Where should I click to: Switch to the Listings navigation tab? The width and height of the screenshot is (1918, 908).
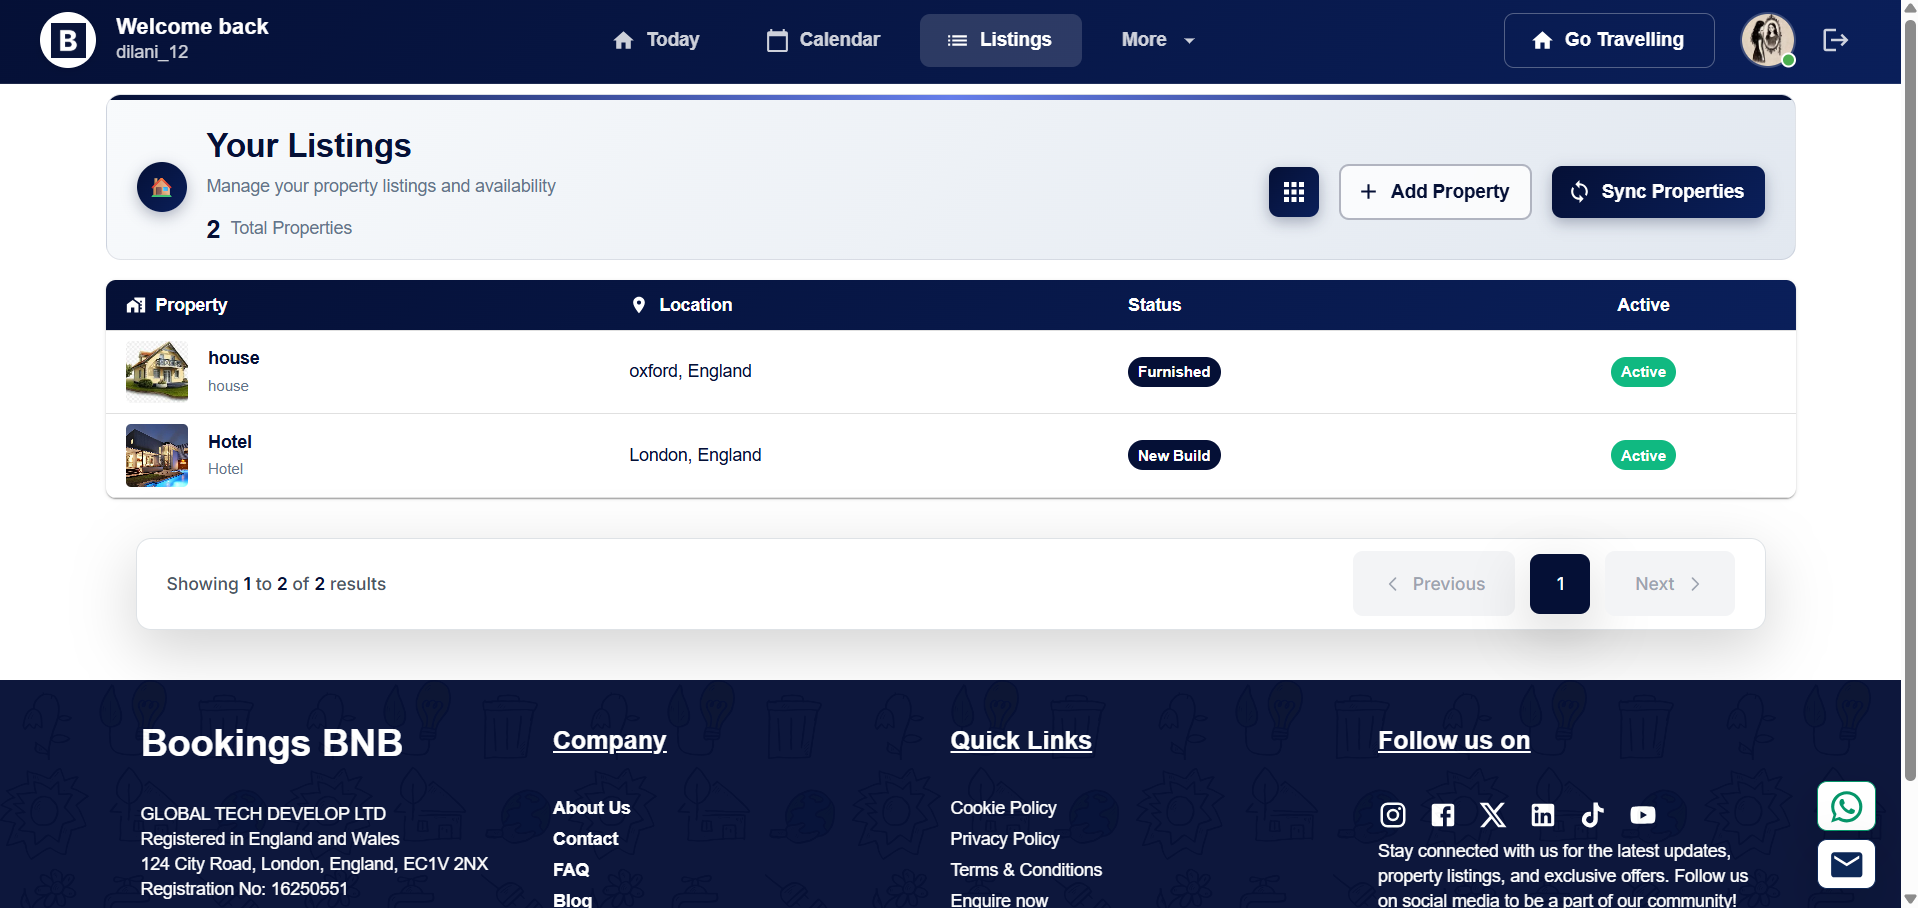point(1000,40)
